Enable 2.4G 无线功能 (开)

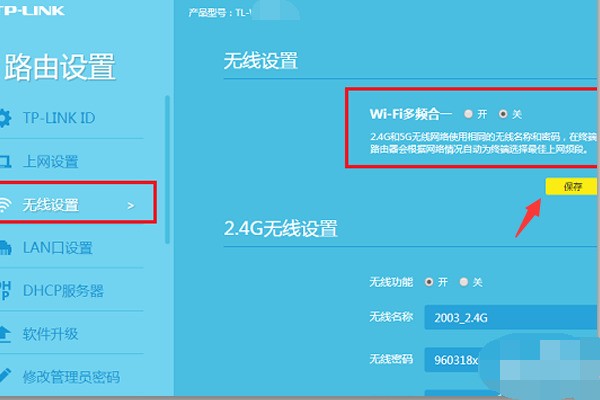429,282
